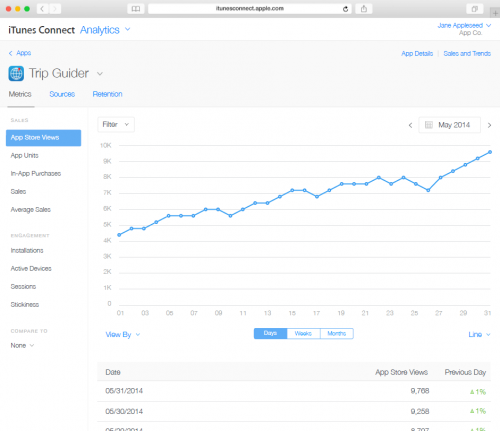Open the Filter dropdown

(116, 125)
